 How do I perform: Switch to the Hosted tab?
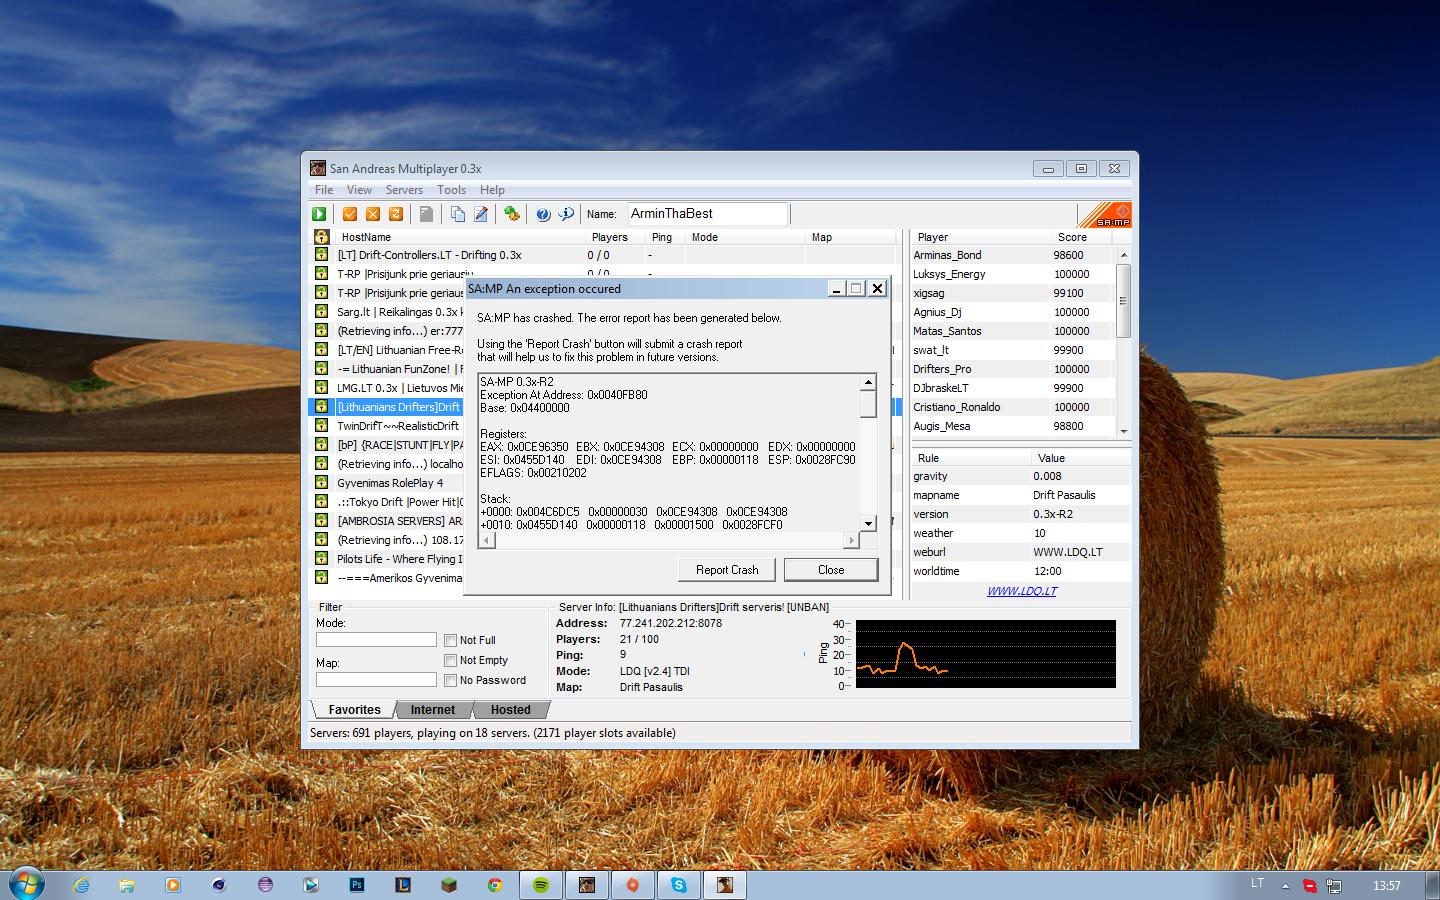(511, 710)
